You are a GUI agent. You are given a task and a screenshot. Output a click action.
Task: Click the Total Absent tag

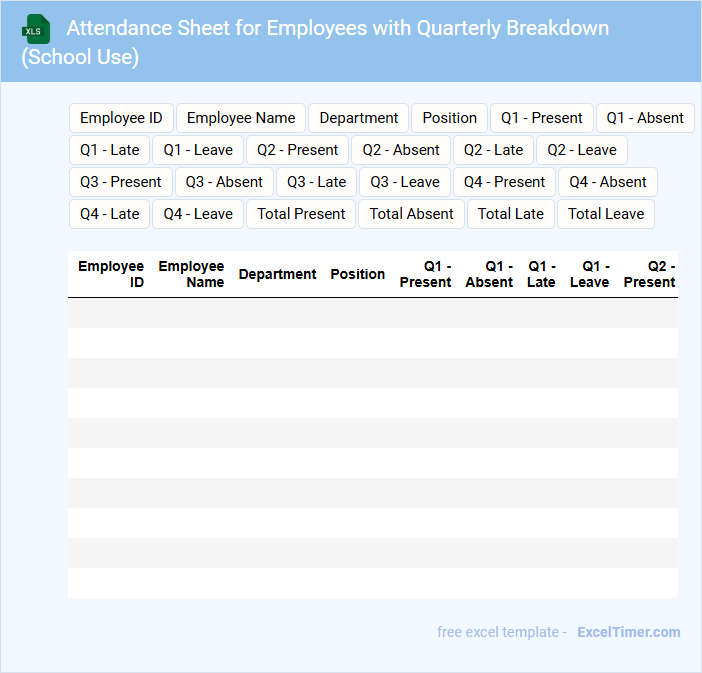coord(411,214)
